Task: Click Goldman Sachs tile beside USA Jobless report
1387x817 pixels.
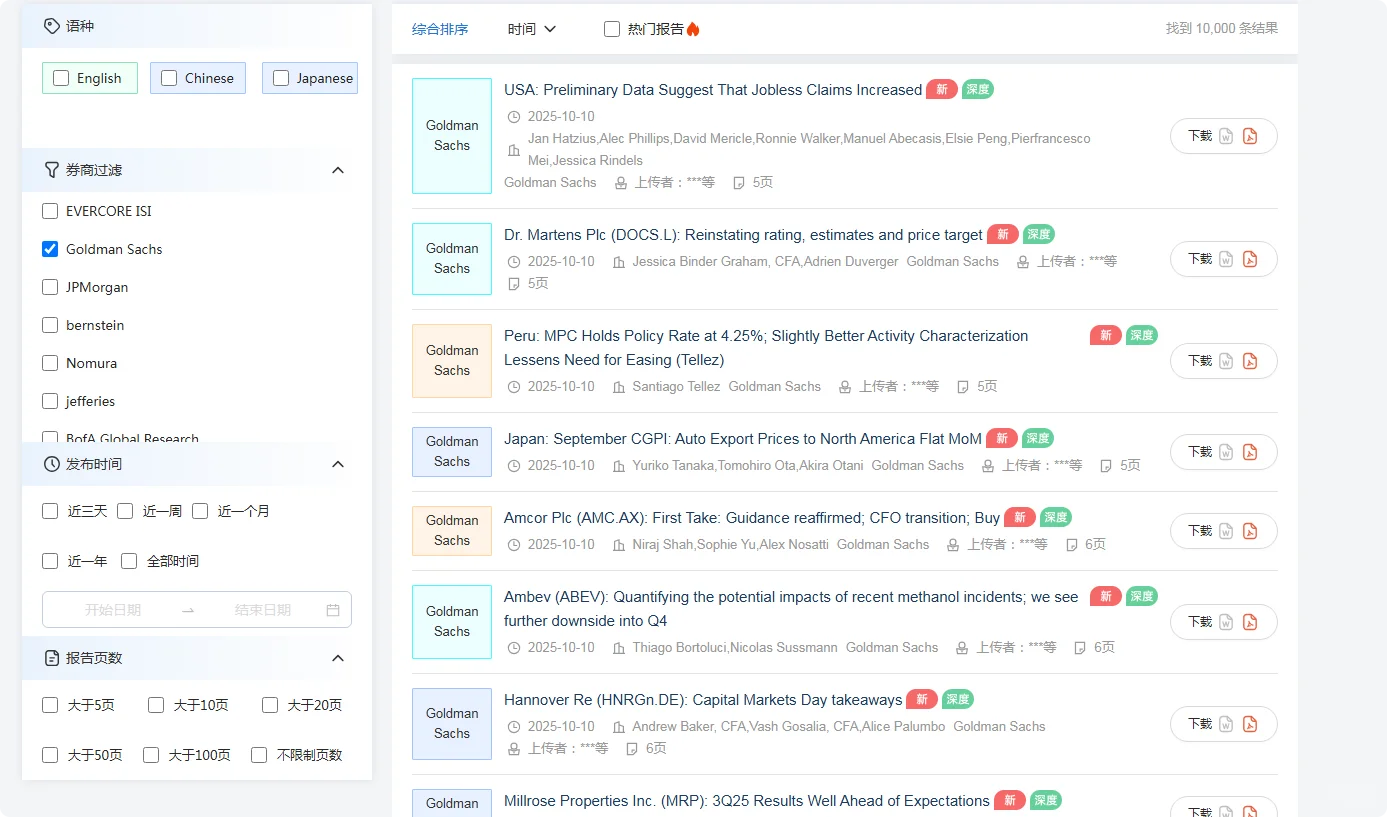Action: tap(452, 136)
